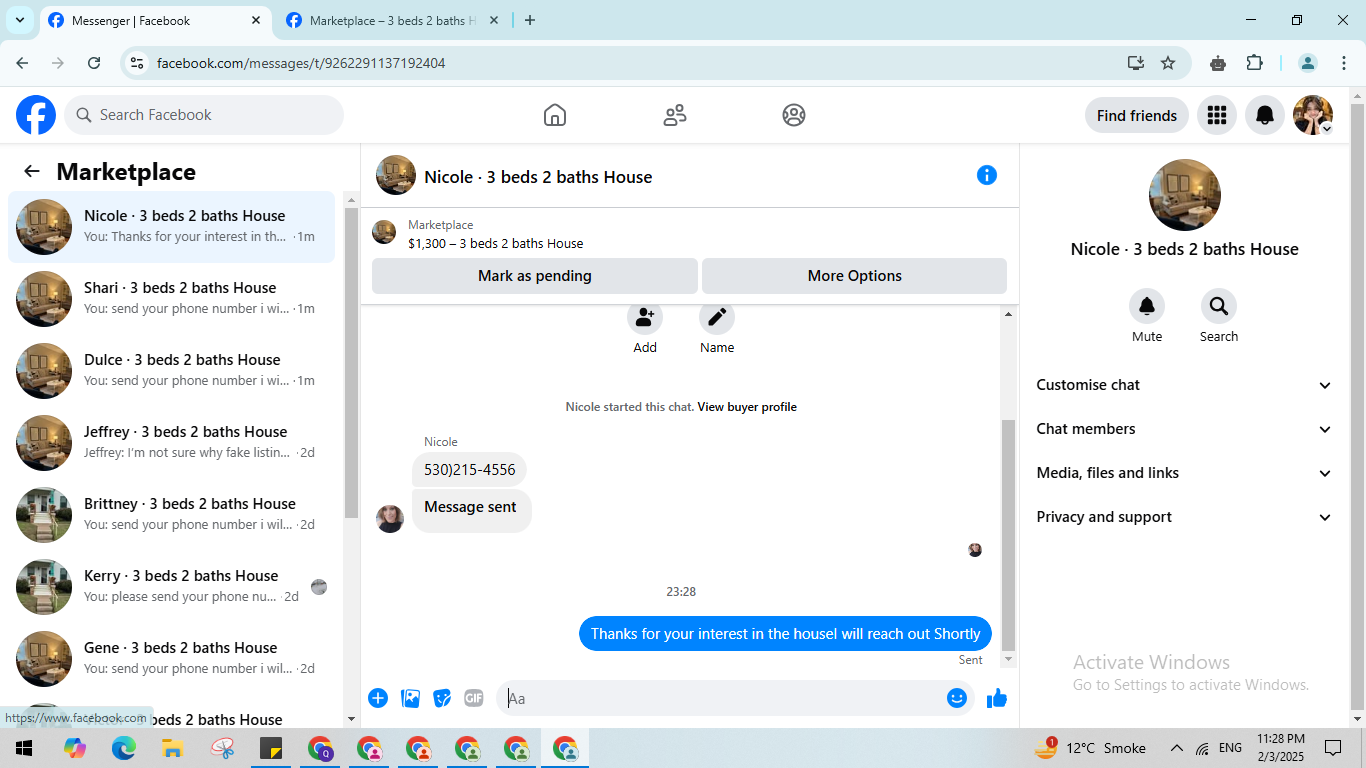Add people to the chat
Screen dimensions: 1366x768
(645, 318)
